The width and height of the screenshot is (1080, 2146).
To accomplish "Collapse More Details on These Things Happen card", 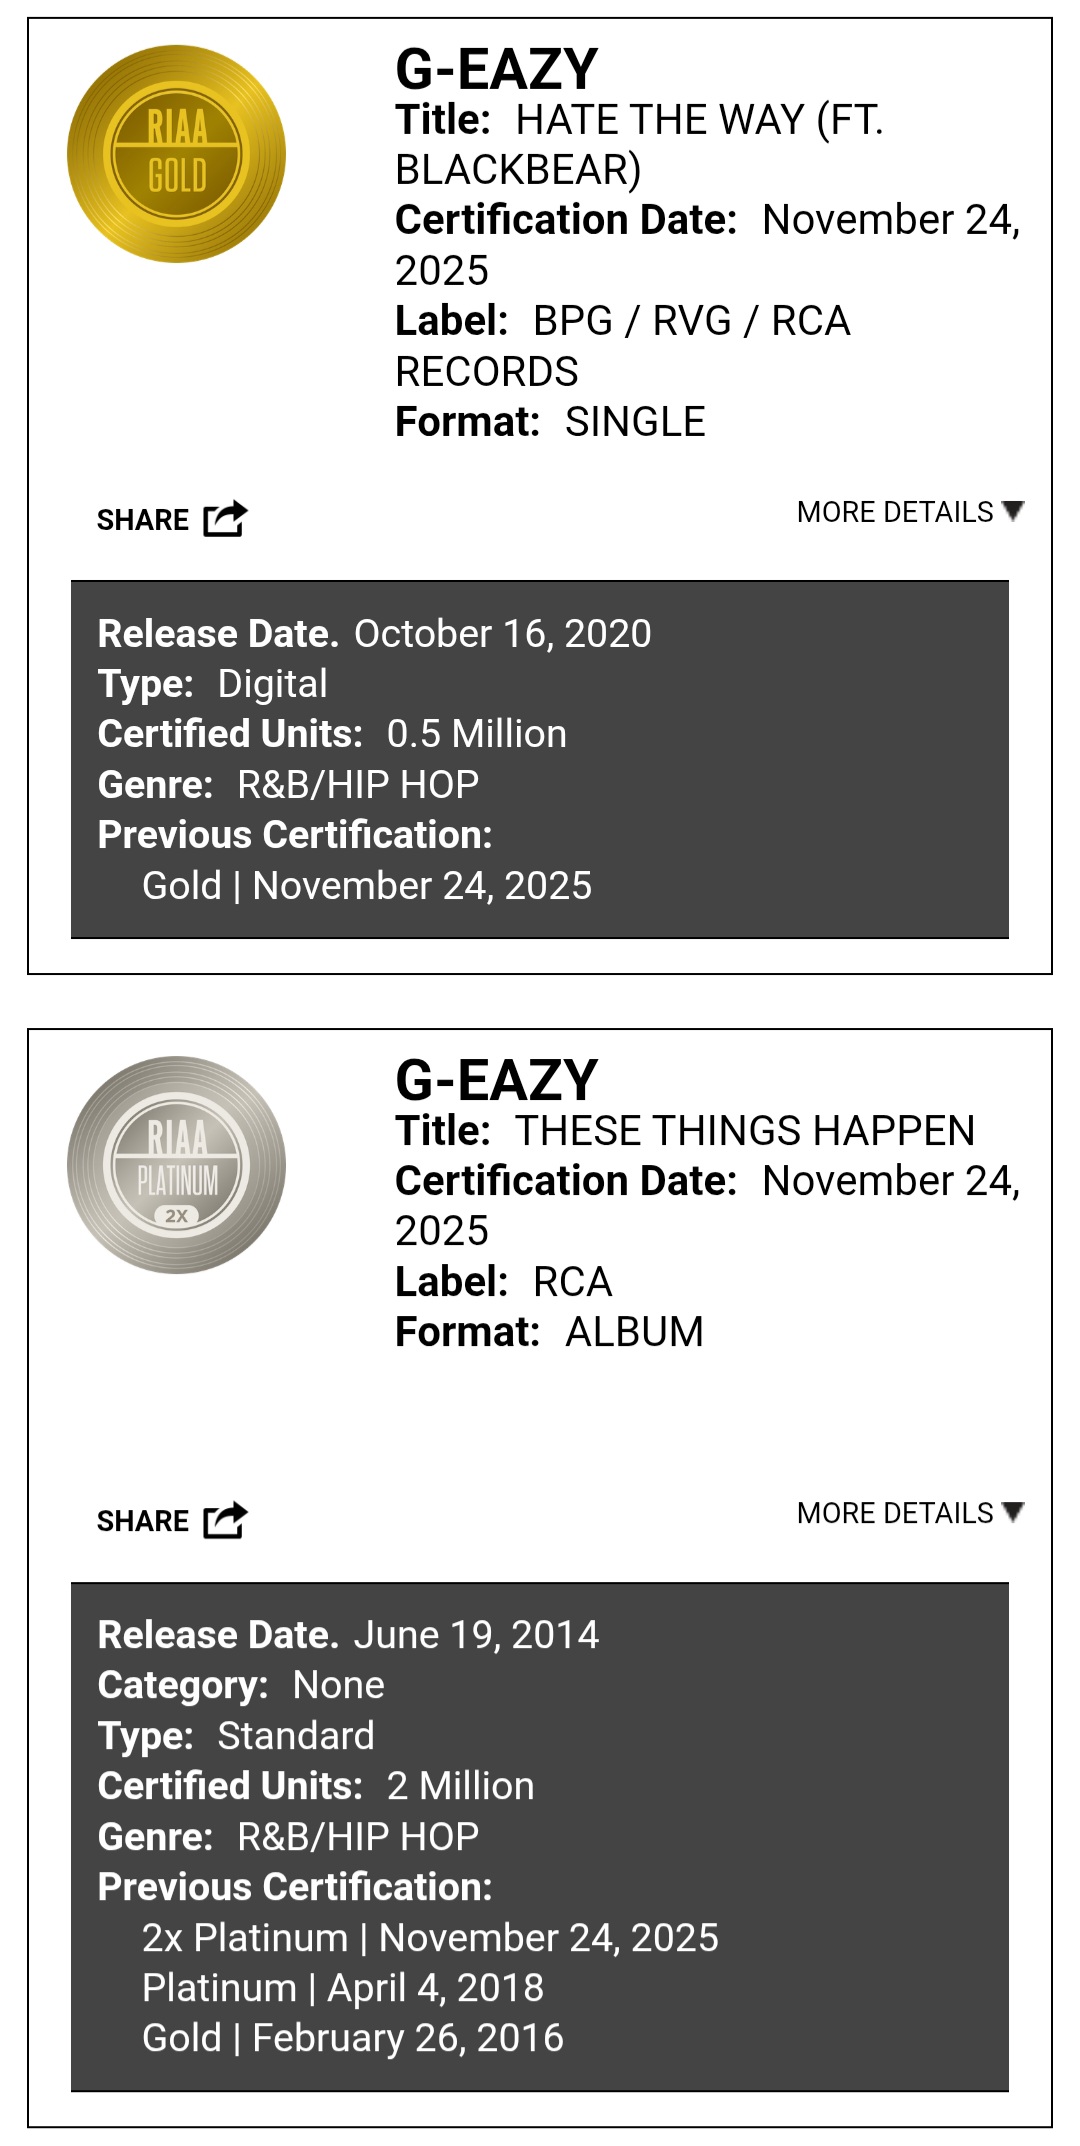I will (x=909, y=1513).
